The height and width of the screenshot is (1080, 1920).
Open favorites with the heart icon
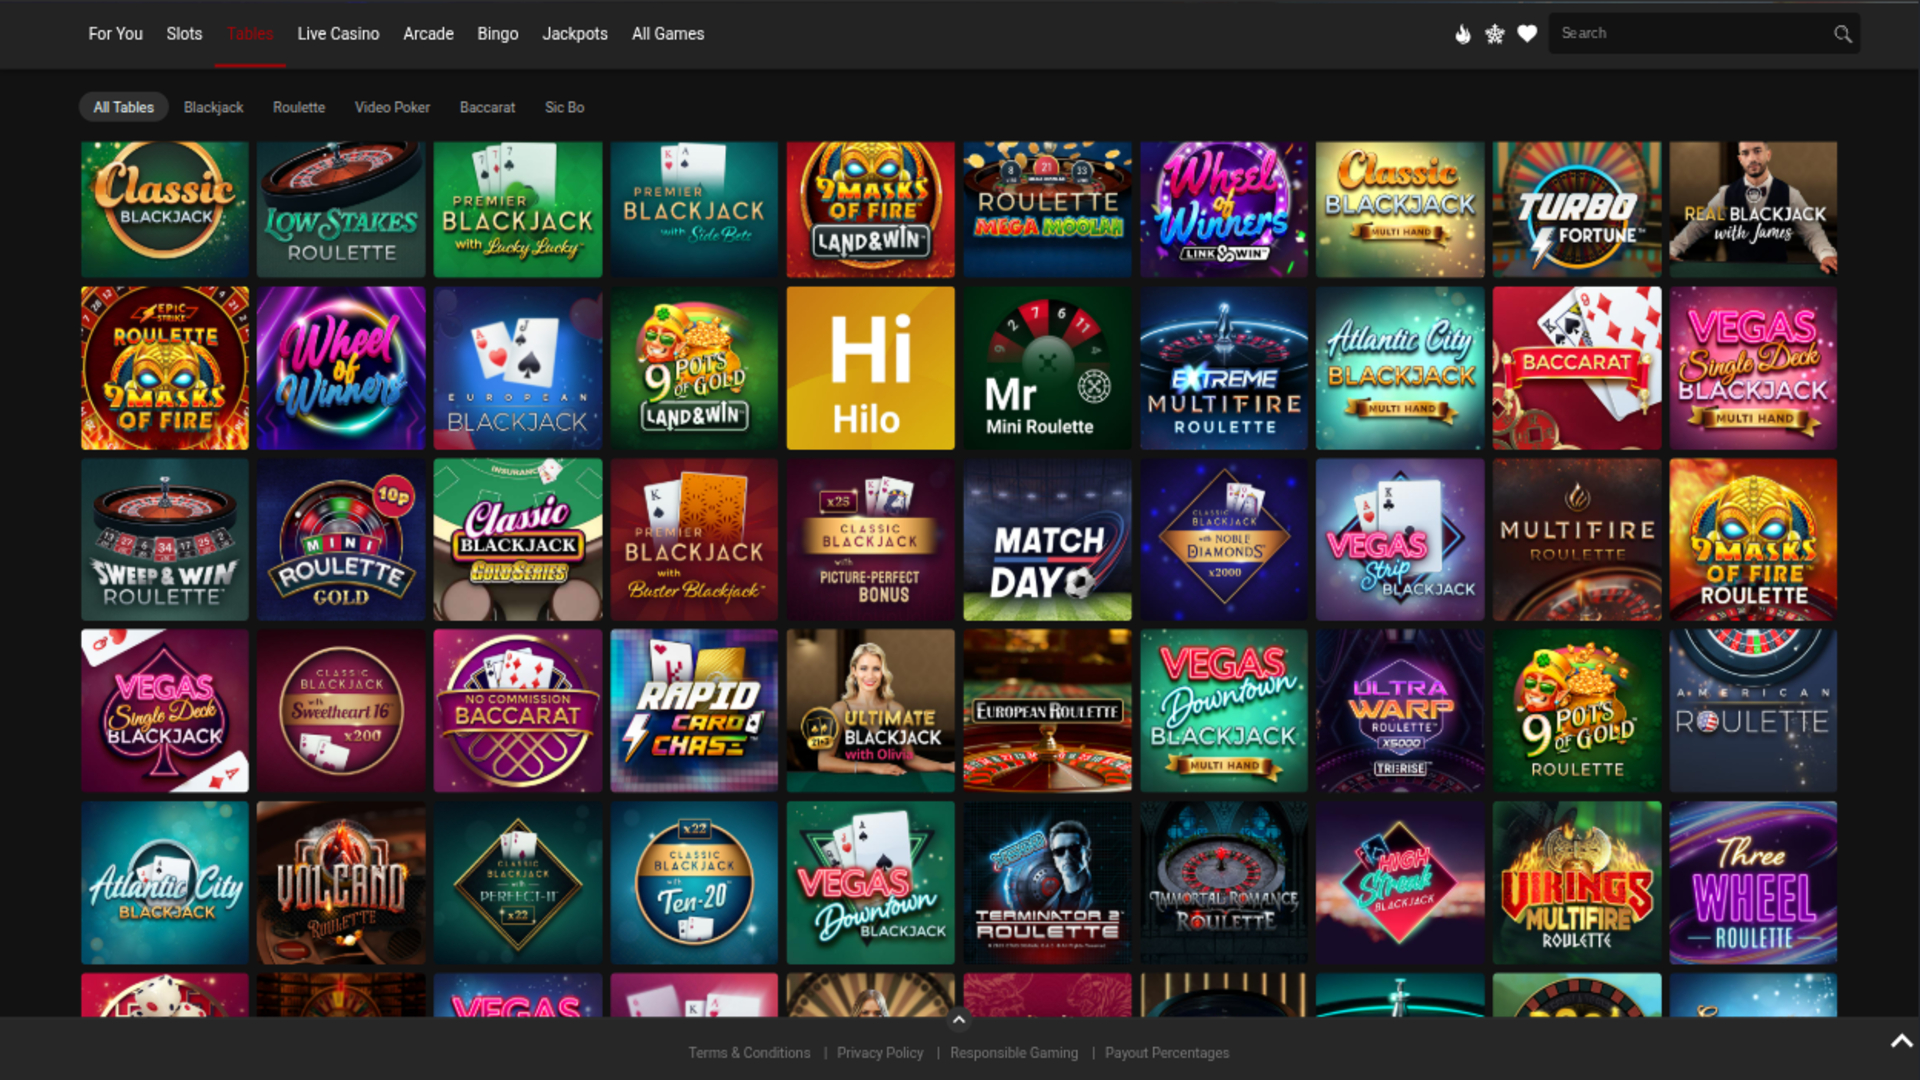(1527, 34)
